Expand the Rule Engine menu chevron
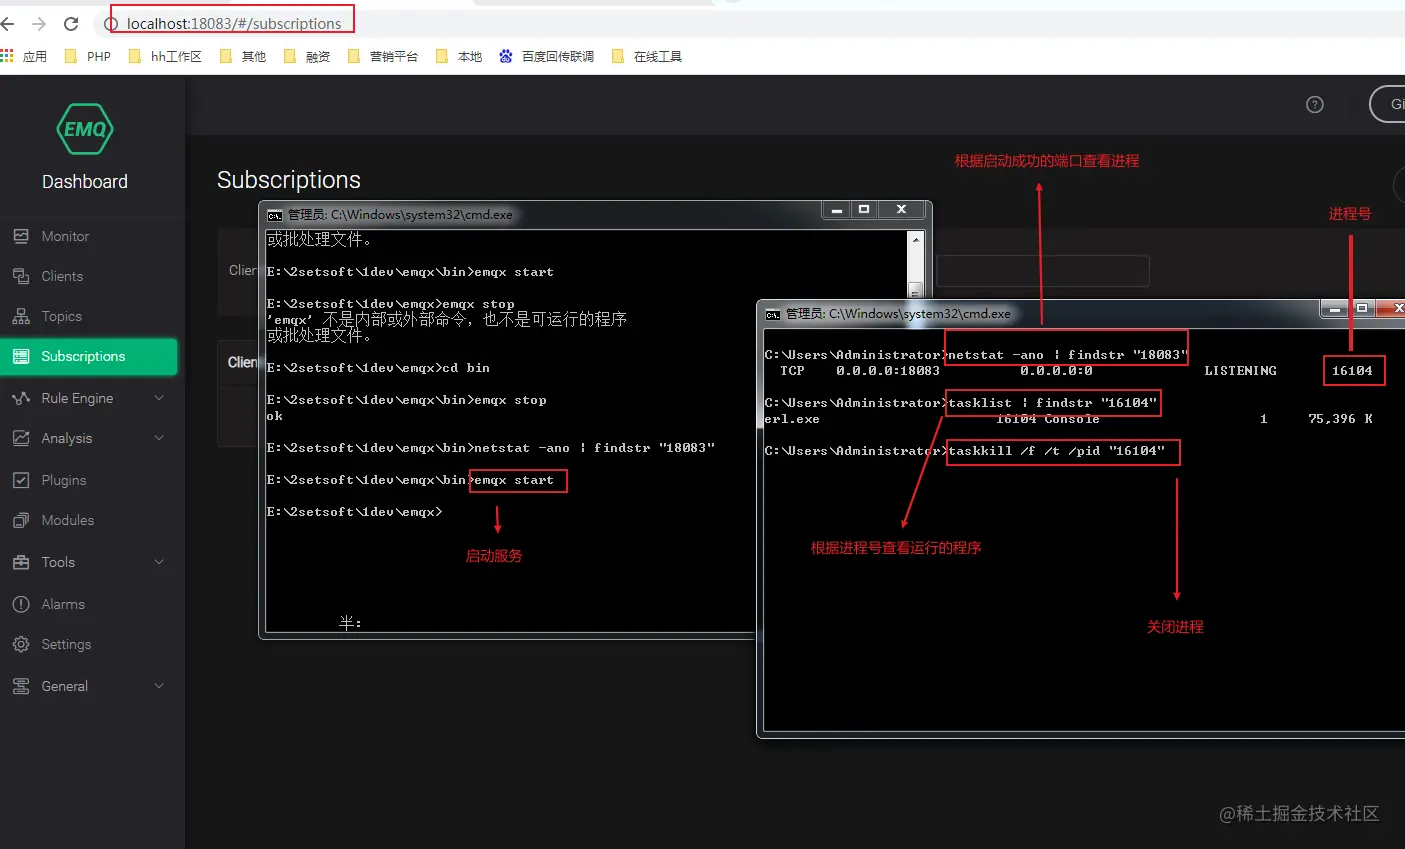The height and width of the screenshot is (849, 1405). (x=159, y=398)
